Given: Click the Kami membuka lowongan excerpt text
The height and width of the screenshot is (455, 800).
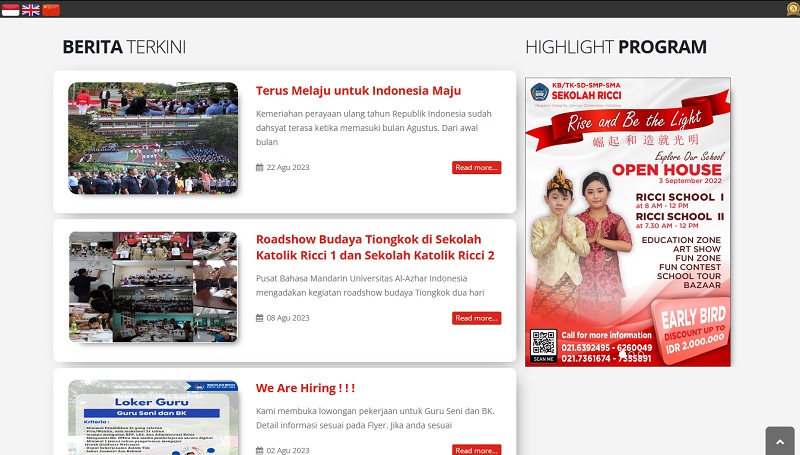Looking at the screenshot, I should coord(375,418).
